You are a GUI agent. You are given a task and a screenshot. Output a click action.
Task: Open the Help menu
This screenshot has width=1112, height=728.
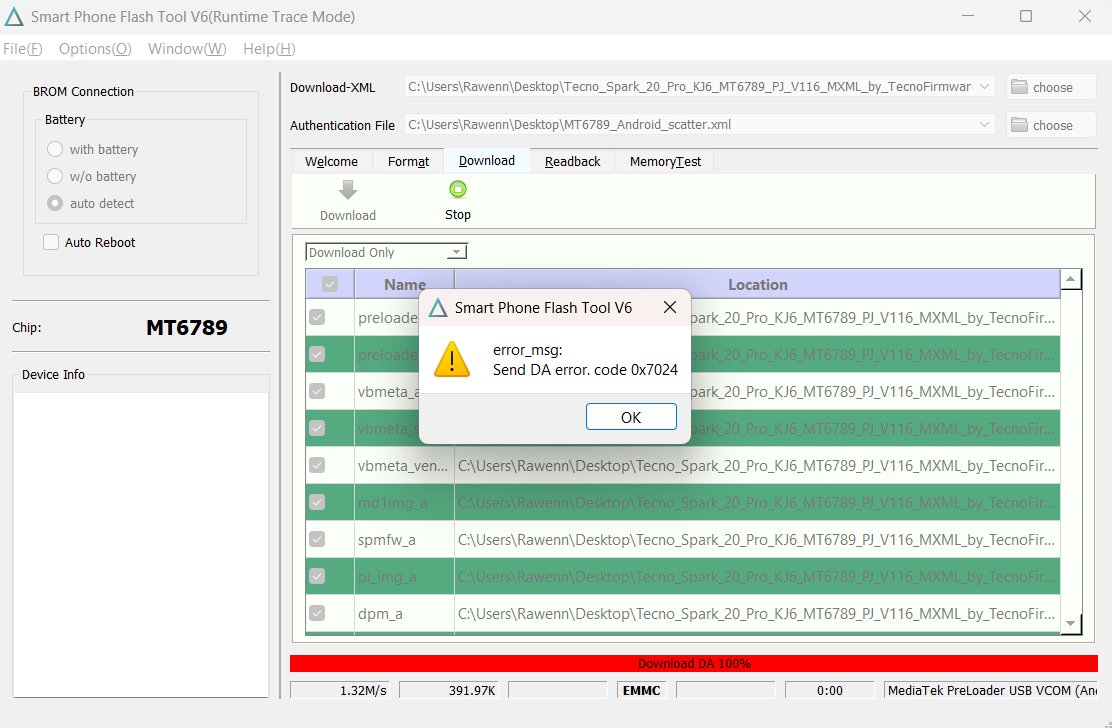click(x=269, y=49)
